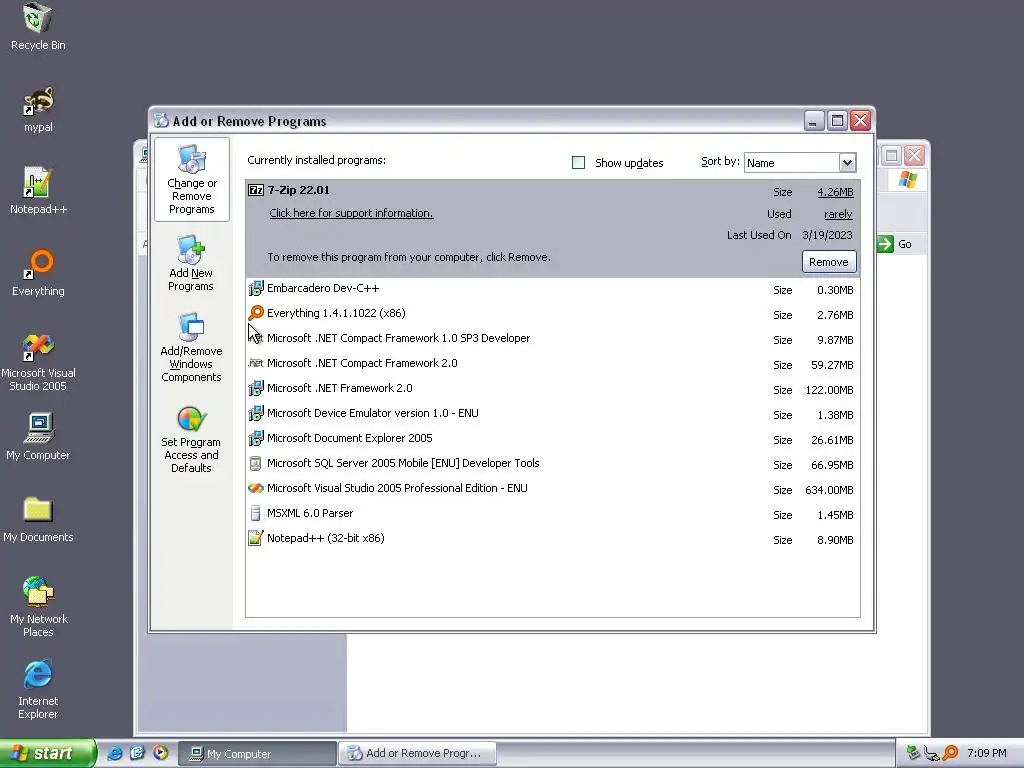Select Notepad++ desktop shortcut
Viewport: 1024px width, 768px height.
click(x=38, y=191)
